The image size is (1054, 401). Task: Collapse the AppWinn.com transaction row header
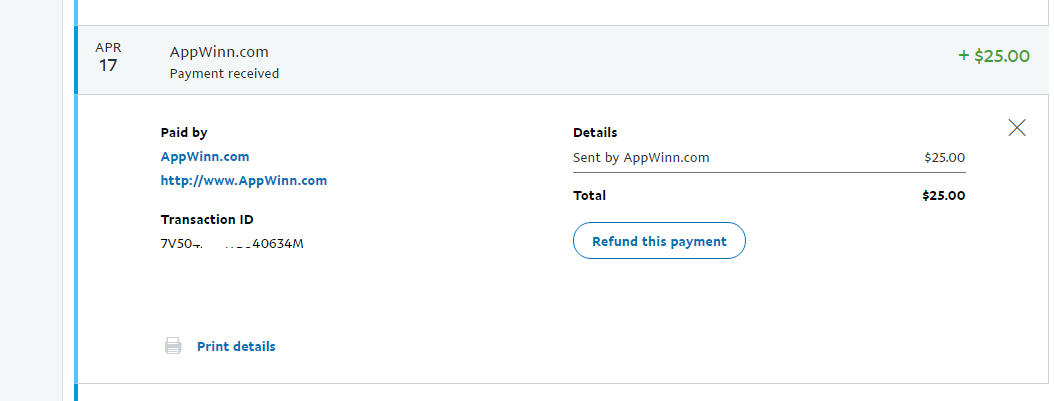[560, 60]
